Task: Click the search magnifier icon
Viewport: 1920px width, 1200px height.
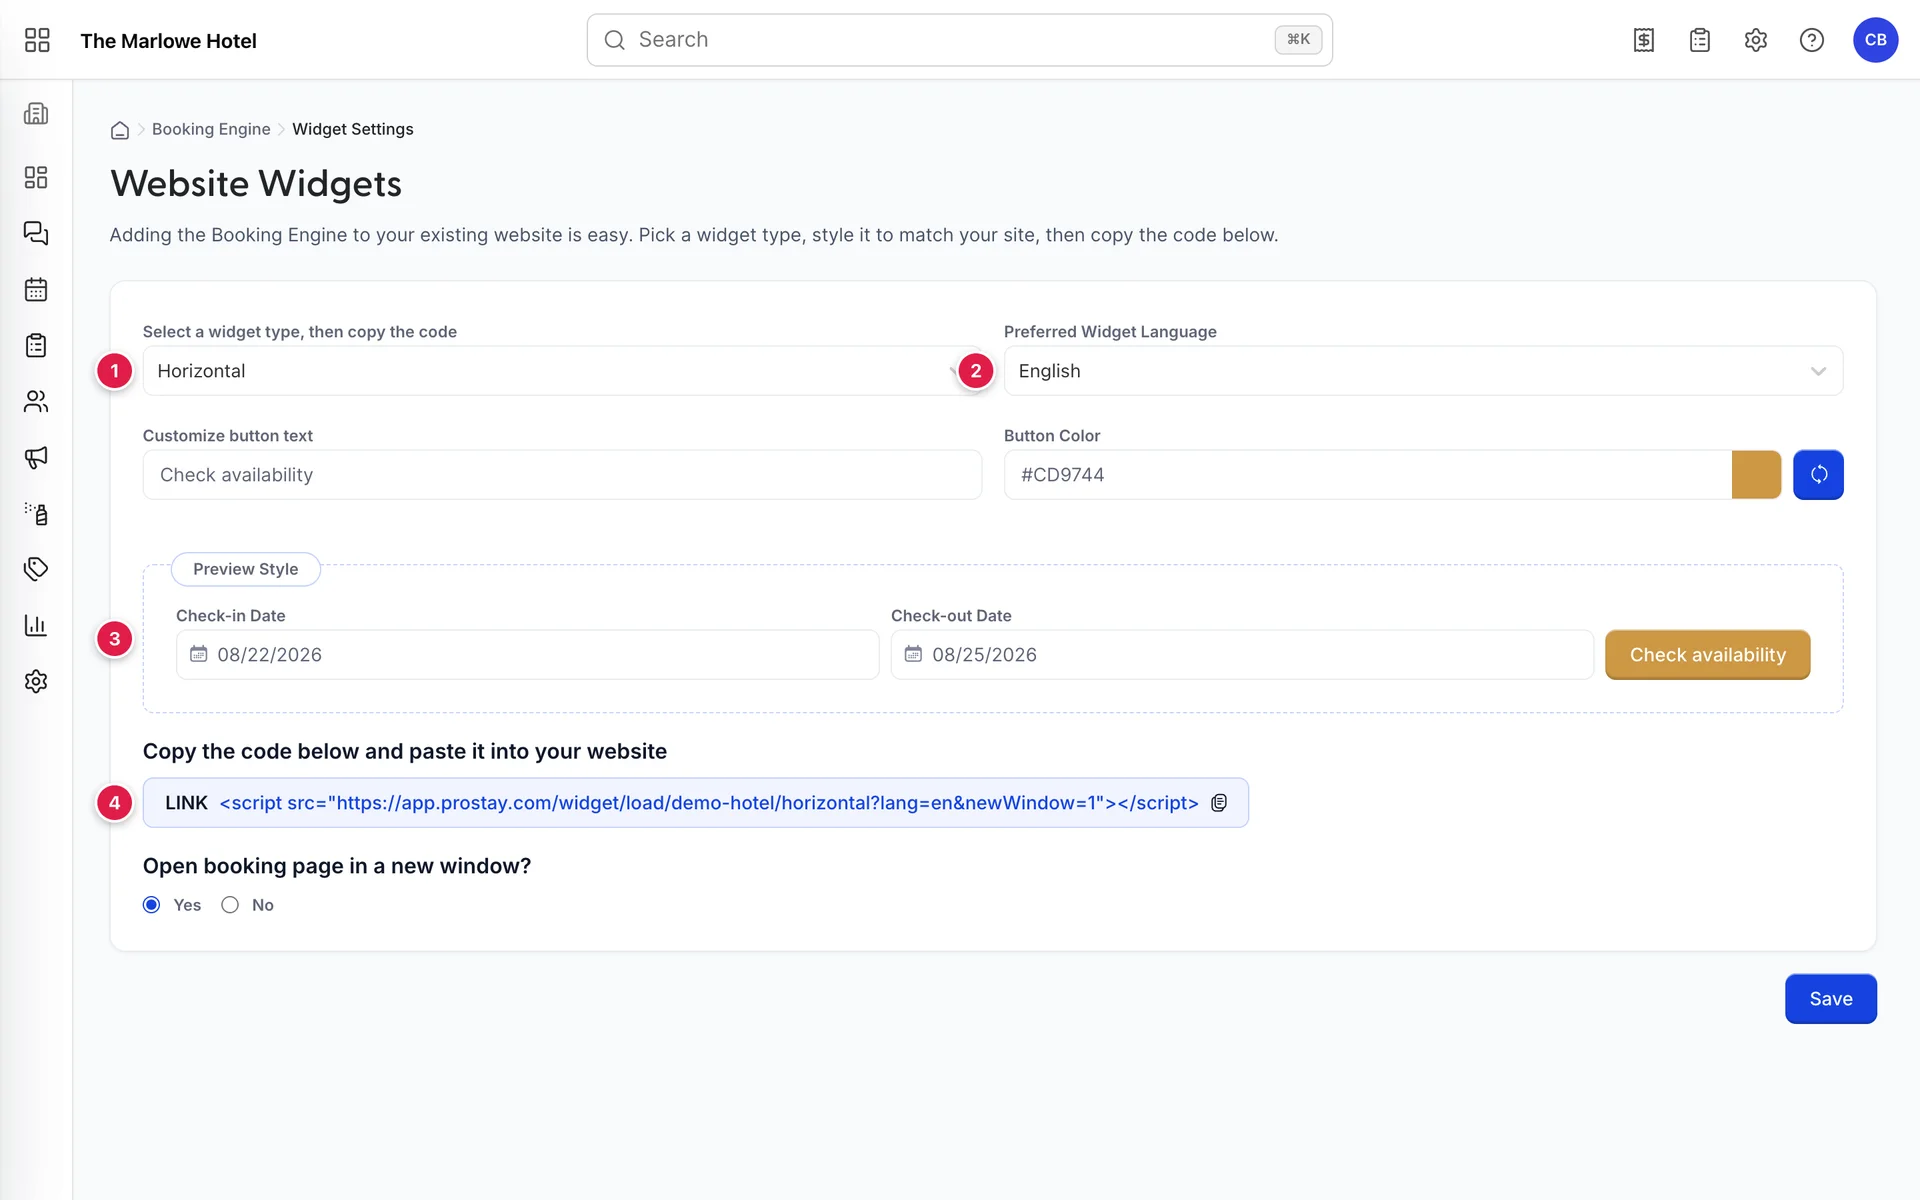Action: (x=615, y=40)
